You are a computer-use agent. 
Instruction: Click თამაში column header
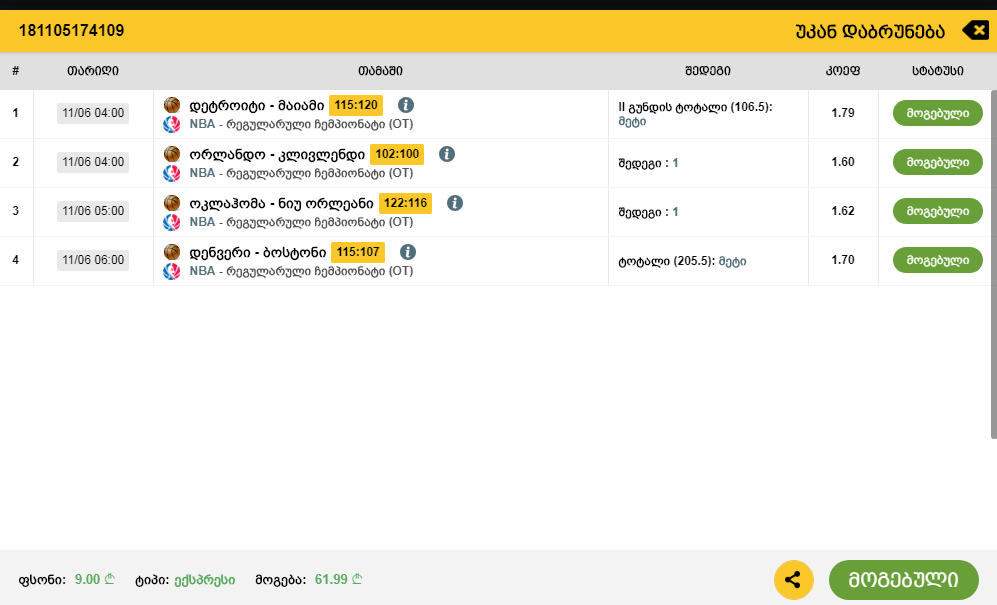pos(380,71)
